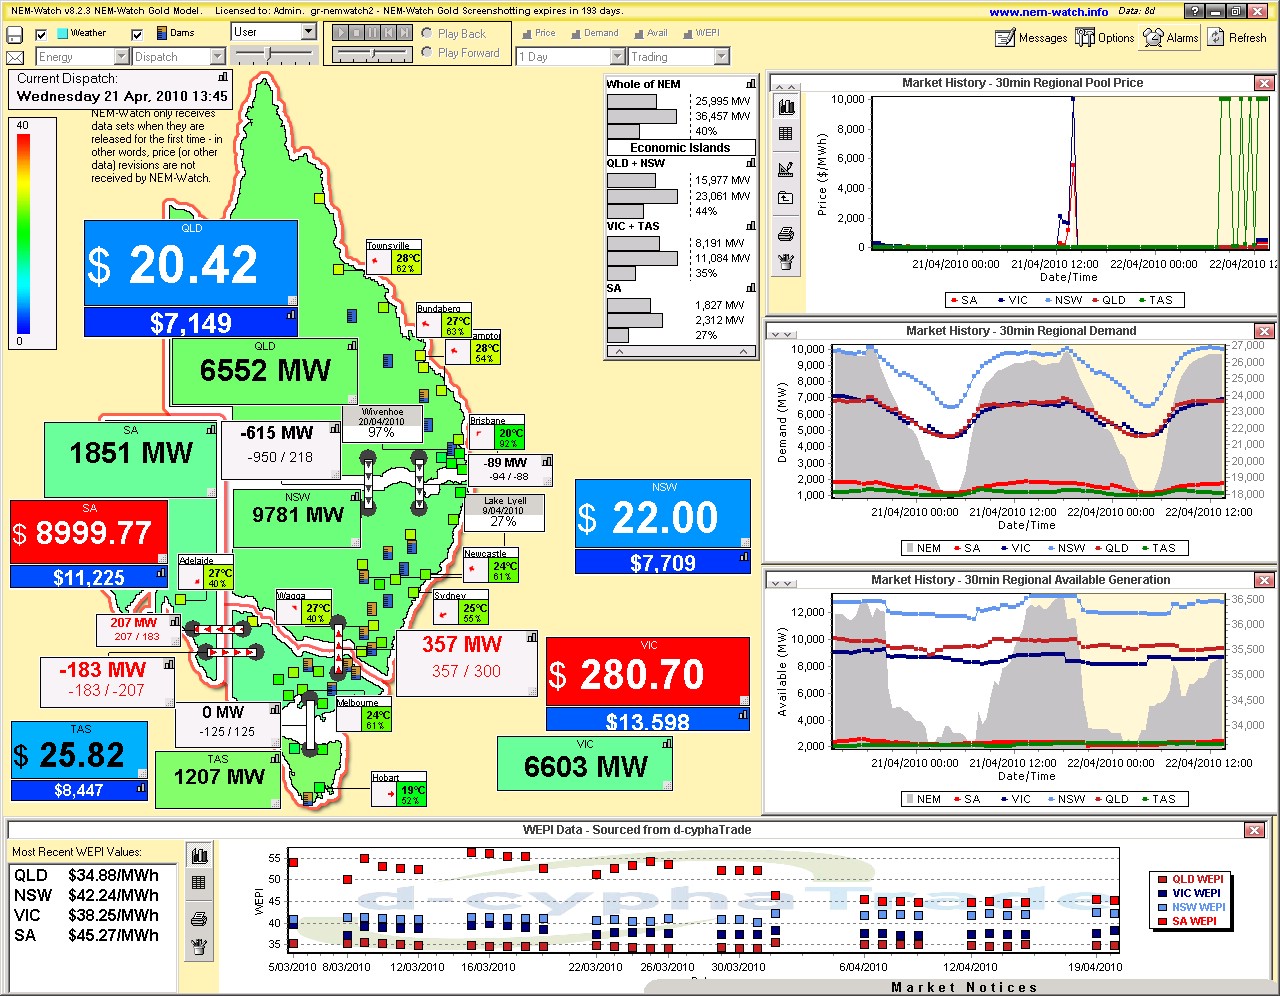
Task: Click chart icon beside VIC + TAS
Action: (x=751, y=226)
